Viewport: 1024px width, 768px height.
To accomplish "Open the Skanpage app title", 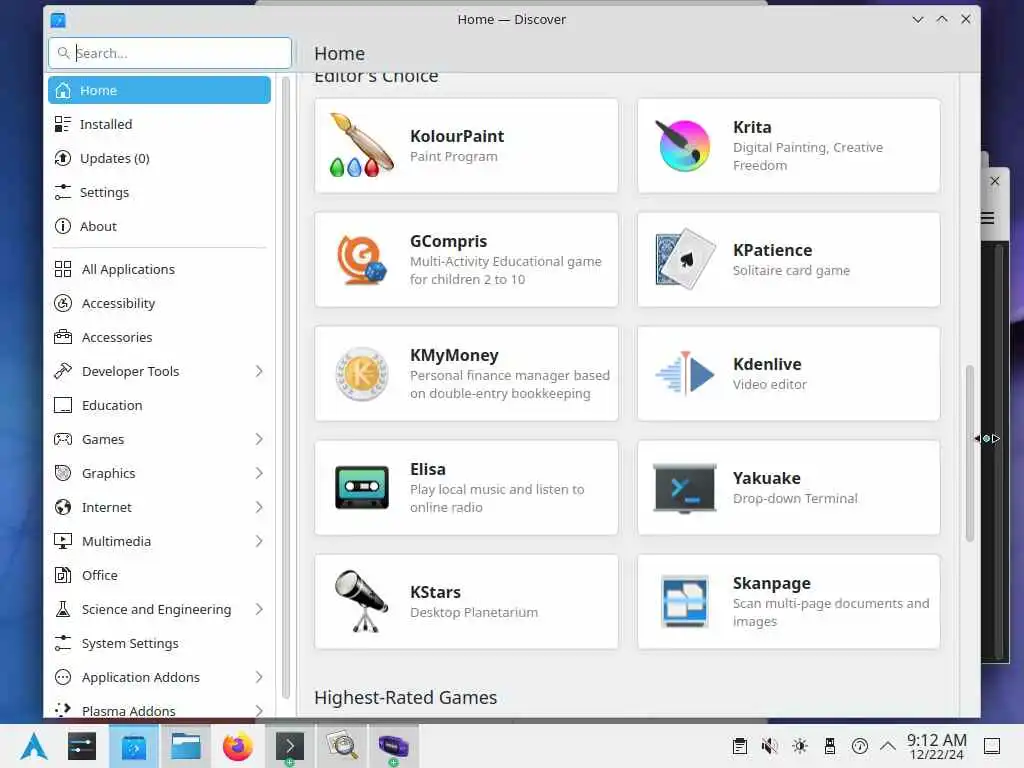I will (771, 583).
